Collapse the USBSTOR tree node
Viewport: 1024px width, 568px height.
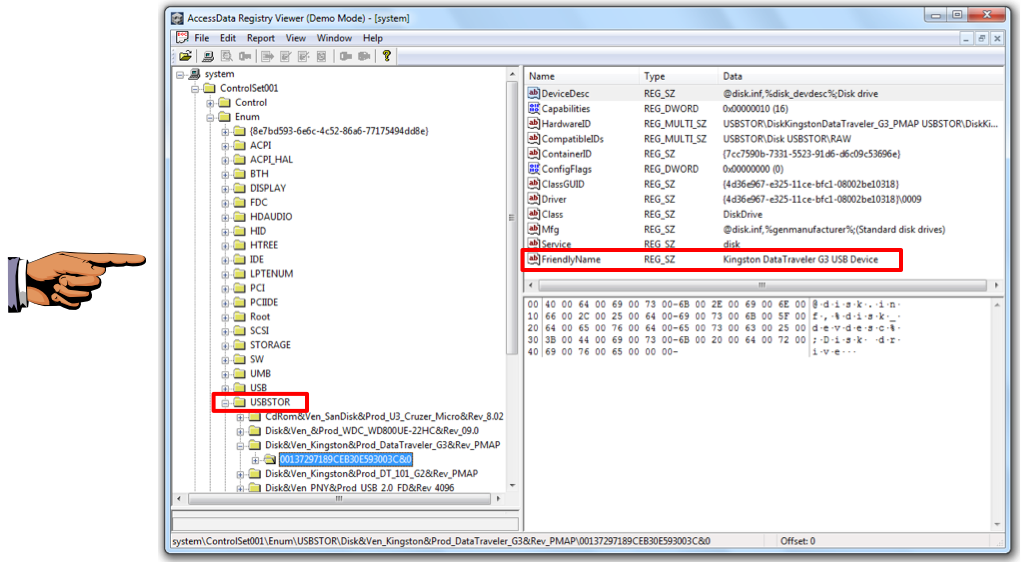(226, 402)
